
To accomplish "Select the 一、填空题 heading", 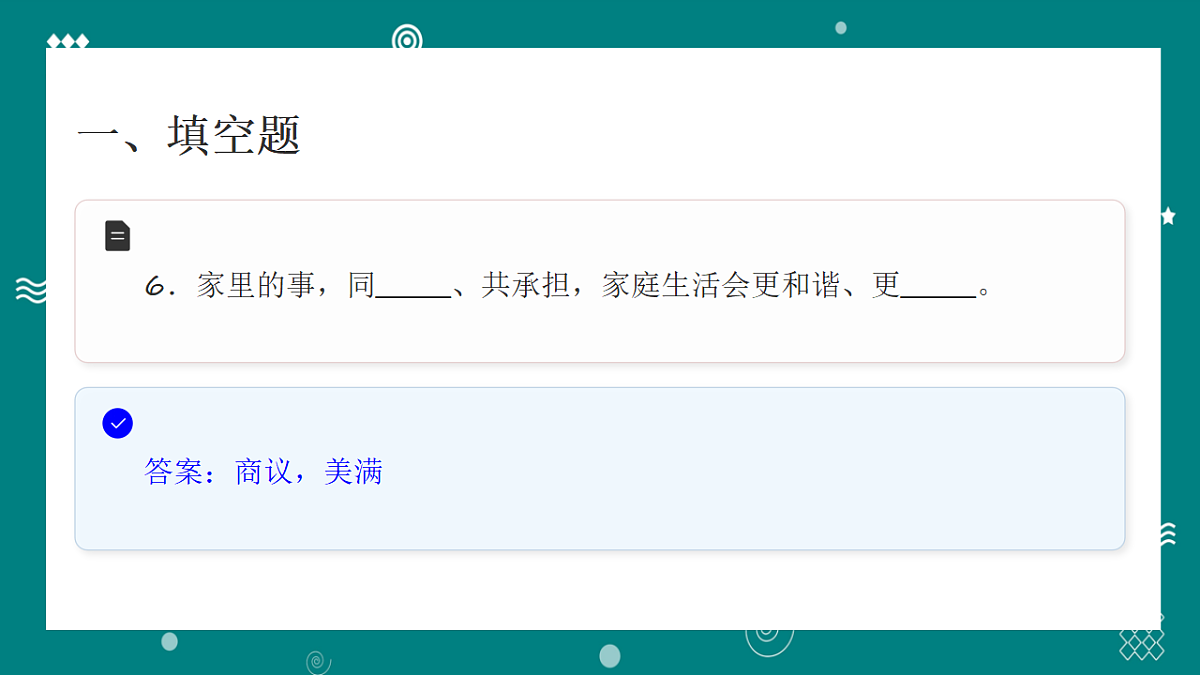I will [x=189, y=135].
